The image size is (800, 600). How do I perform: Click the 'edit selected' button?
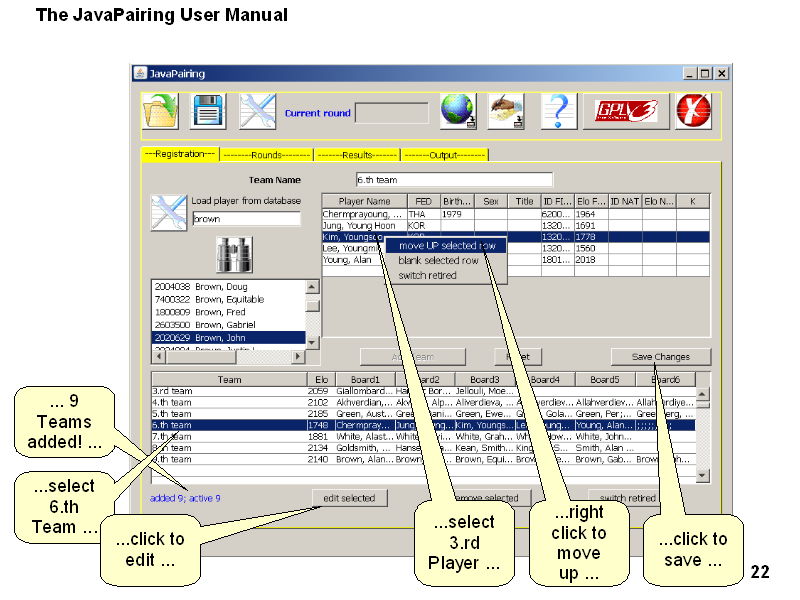tap(349, 498)
